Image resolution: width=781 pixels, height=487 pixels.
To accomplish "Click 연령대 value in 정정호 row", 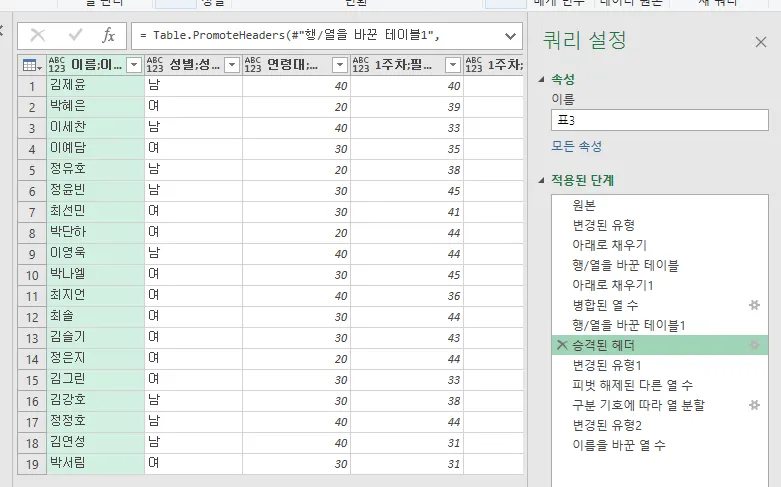I will pos(296,421).
